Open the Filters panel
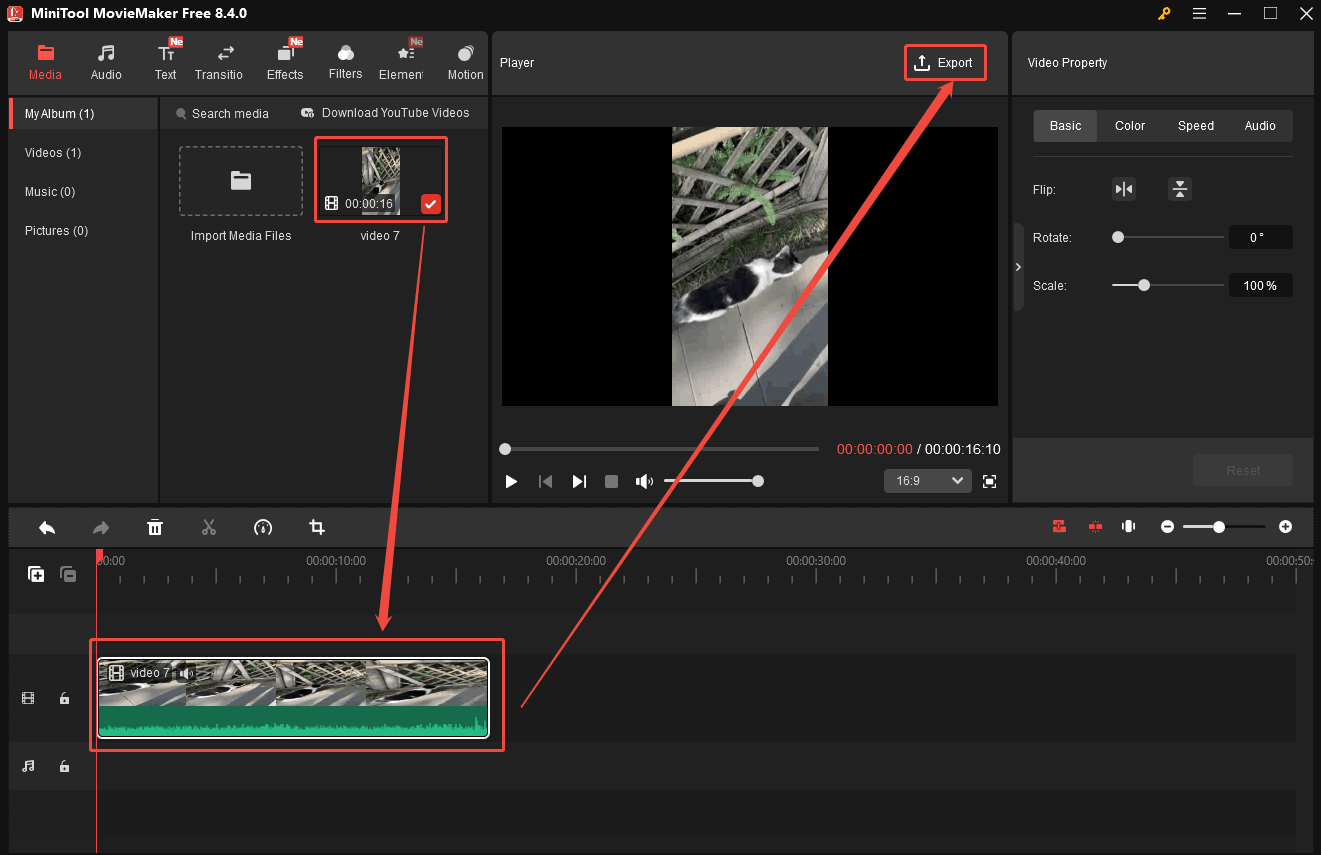 [345, 60]
